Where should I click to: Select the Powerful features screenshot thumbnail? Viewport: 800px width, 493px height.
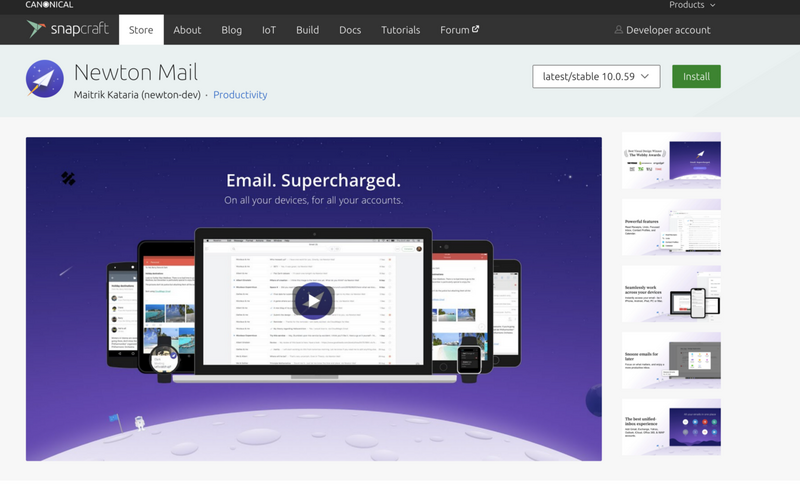click(x=671, y=227)
